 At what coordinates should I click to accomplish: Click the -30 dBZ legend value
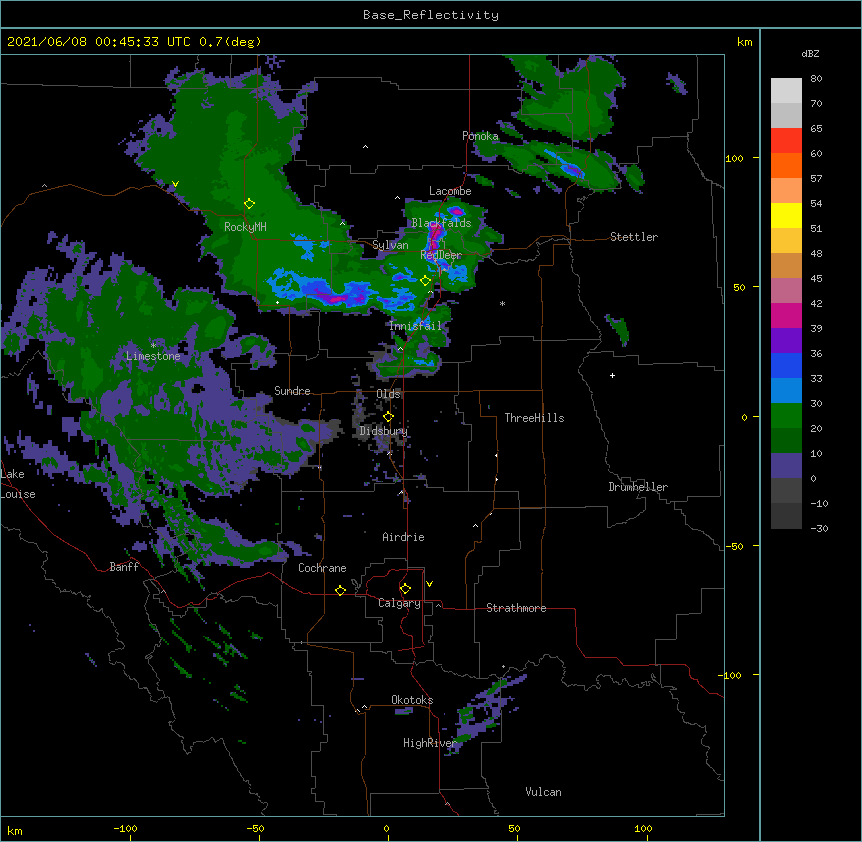[x=819, y=528]
